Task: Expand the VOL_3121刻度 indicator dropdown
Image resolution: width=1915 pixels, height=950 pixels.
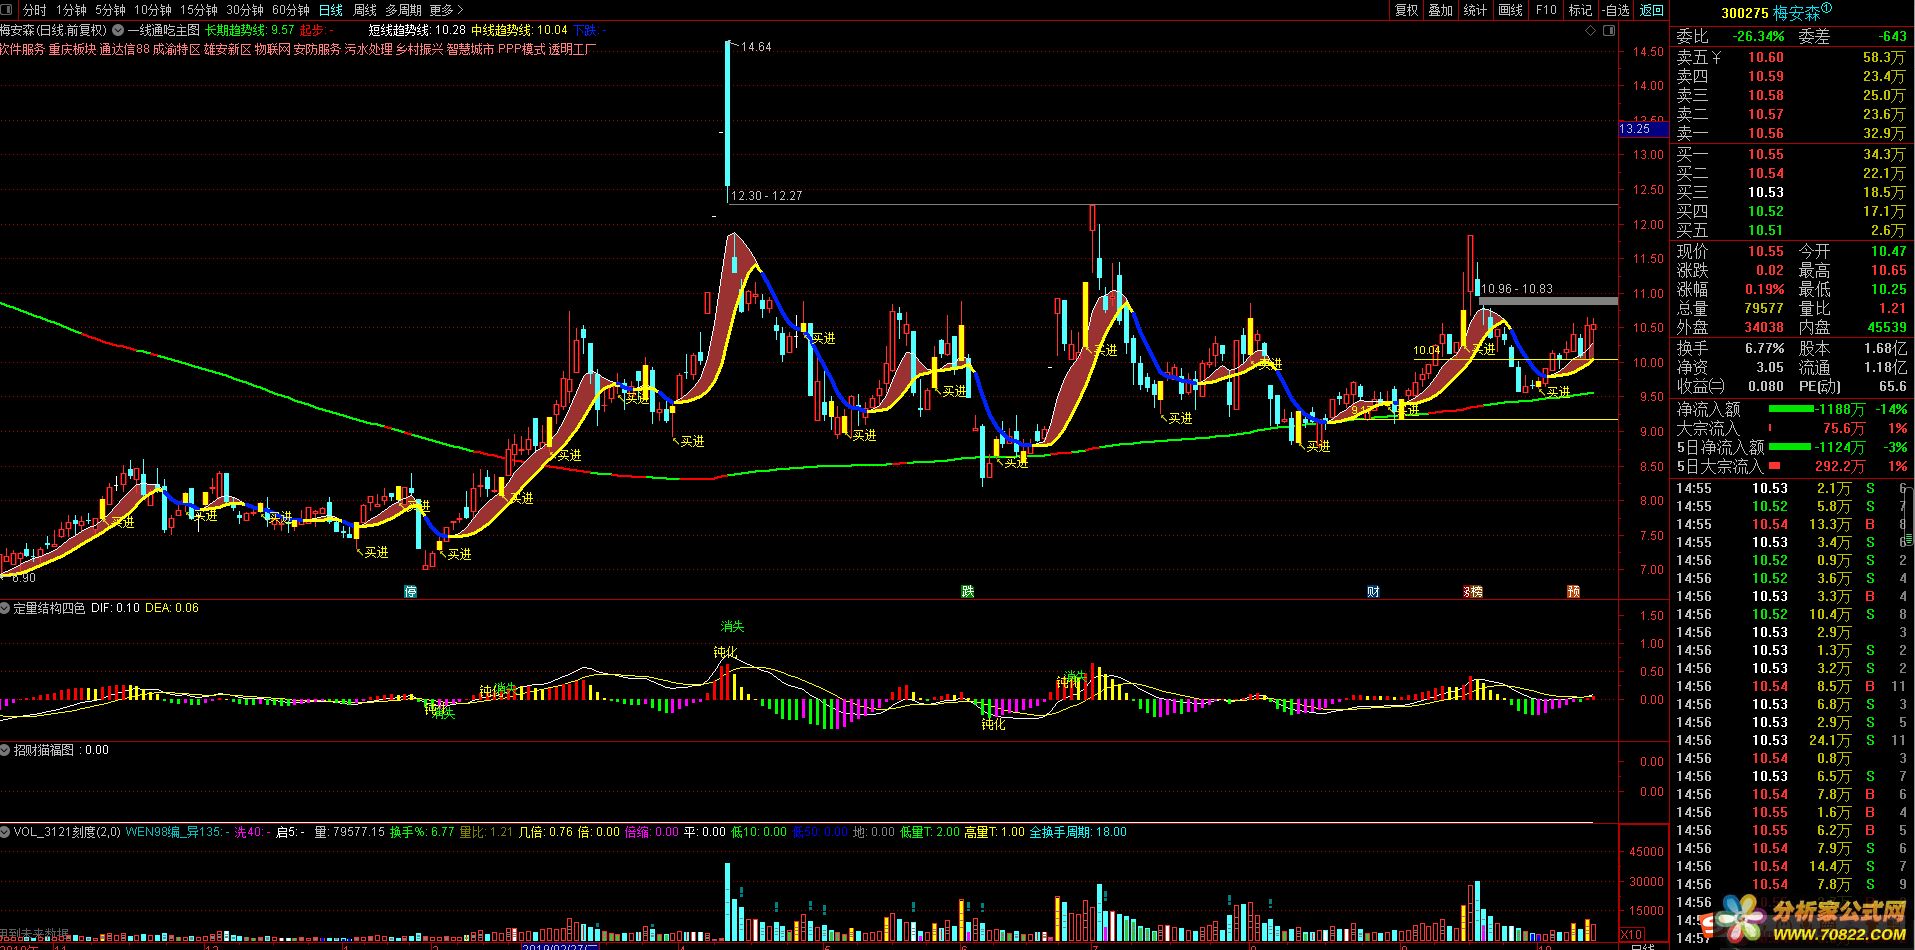Action: point(6,831)
